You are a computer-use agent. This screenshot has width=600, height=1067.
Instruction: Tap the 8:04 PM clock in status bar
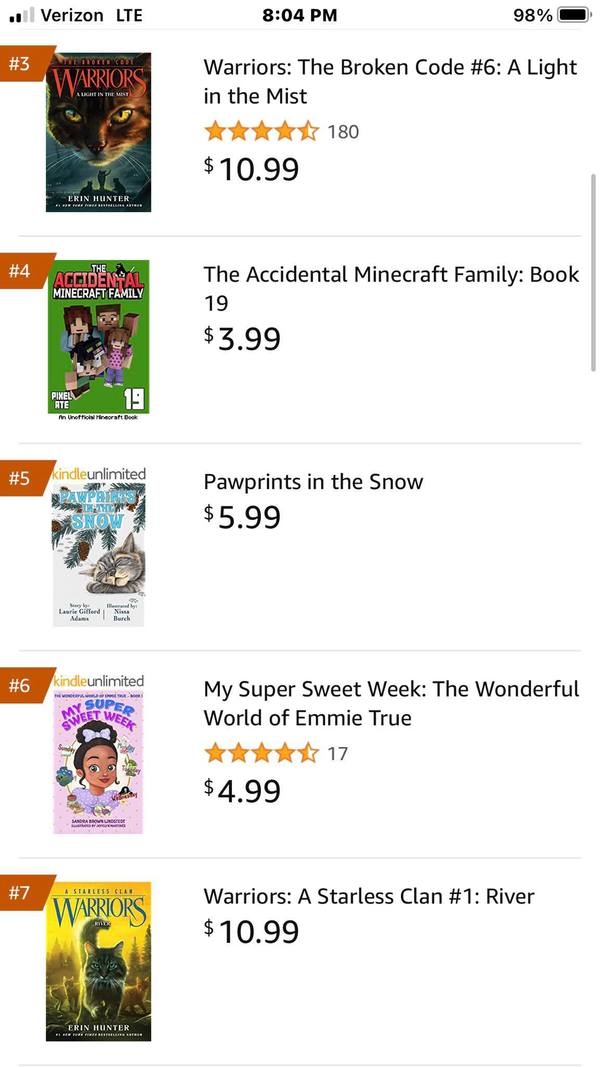coord(300,15)
